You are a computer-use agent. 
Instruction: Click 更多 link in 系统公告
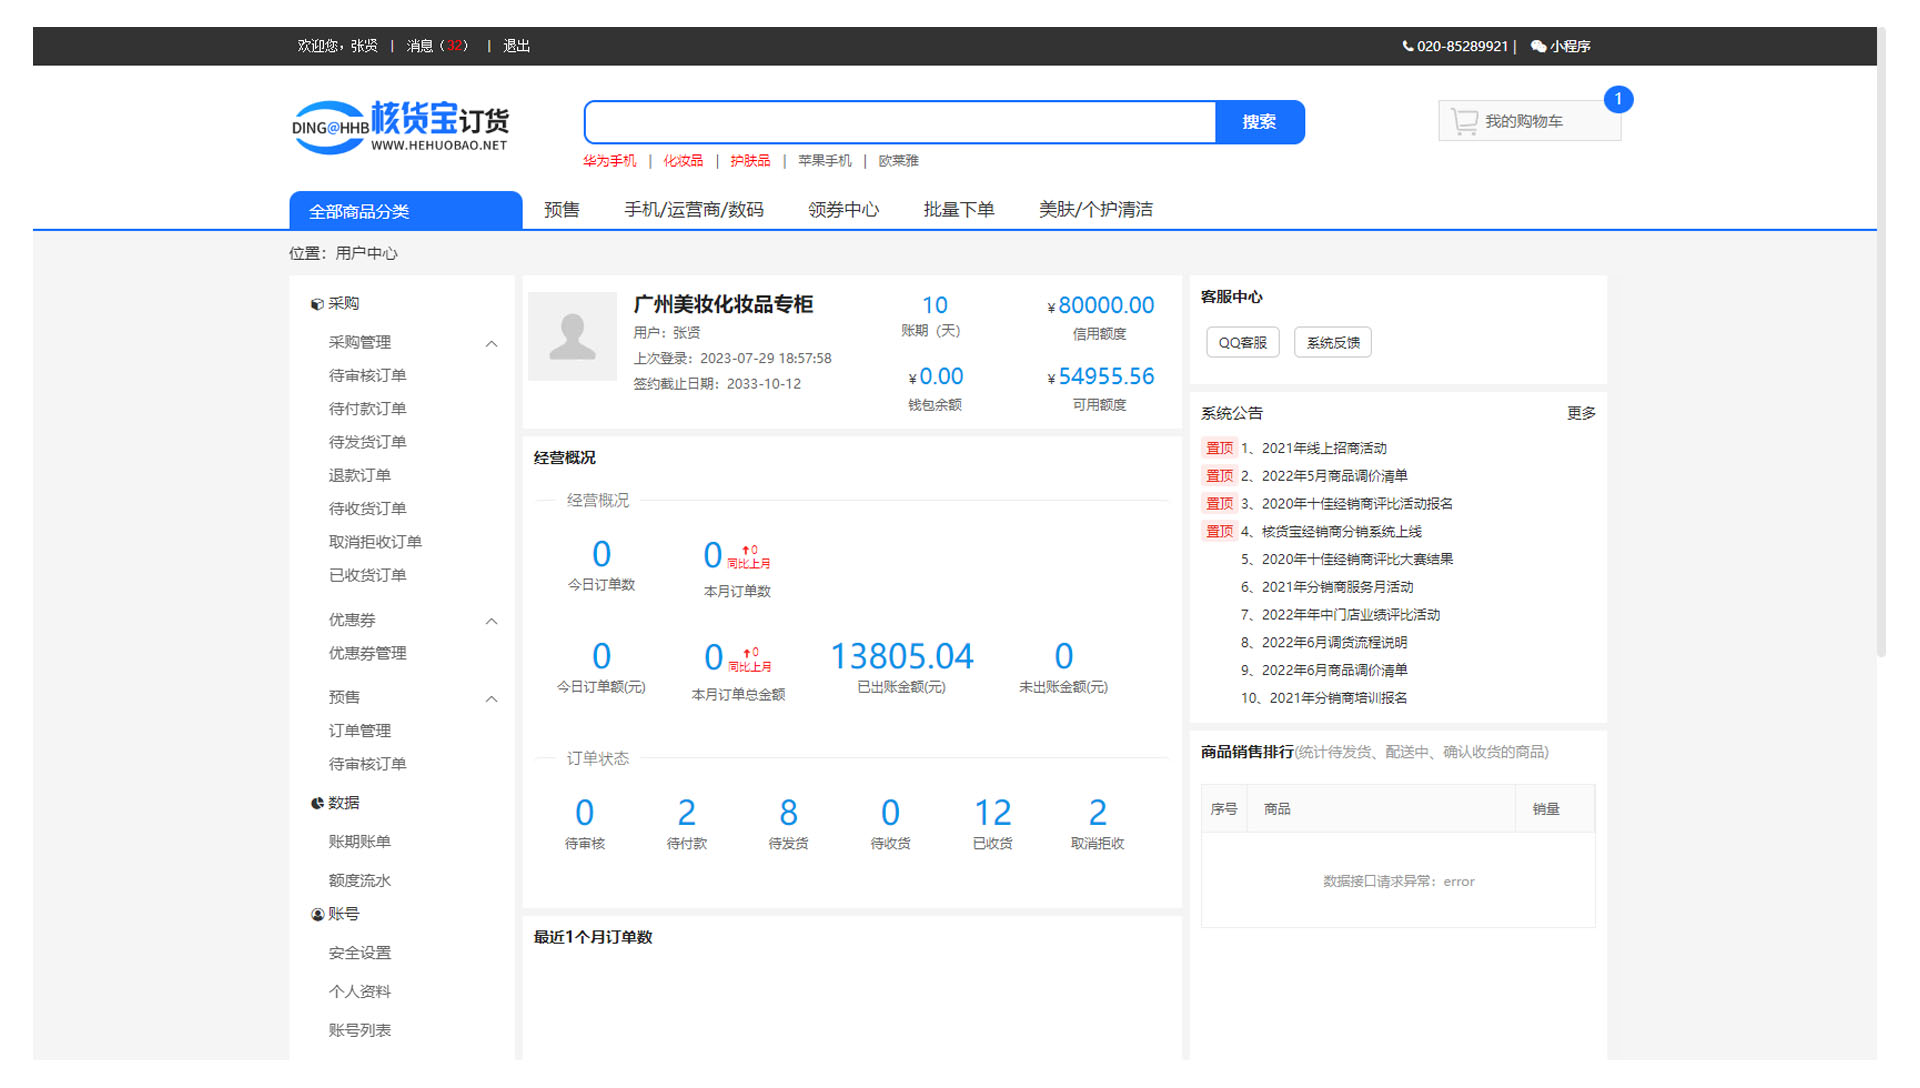(x=1580, y=413)
